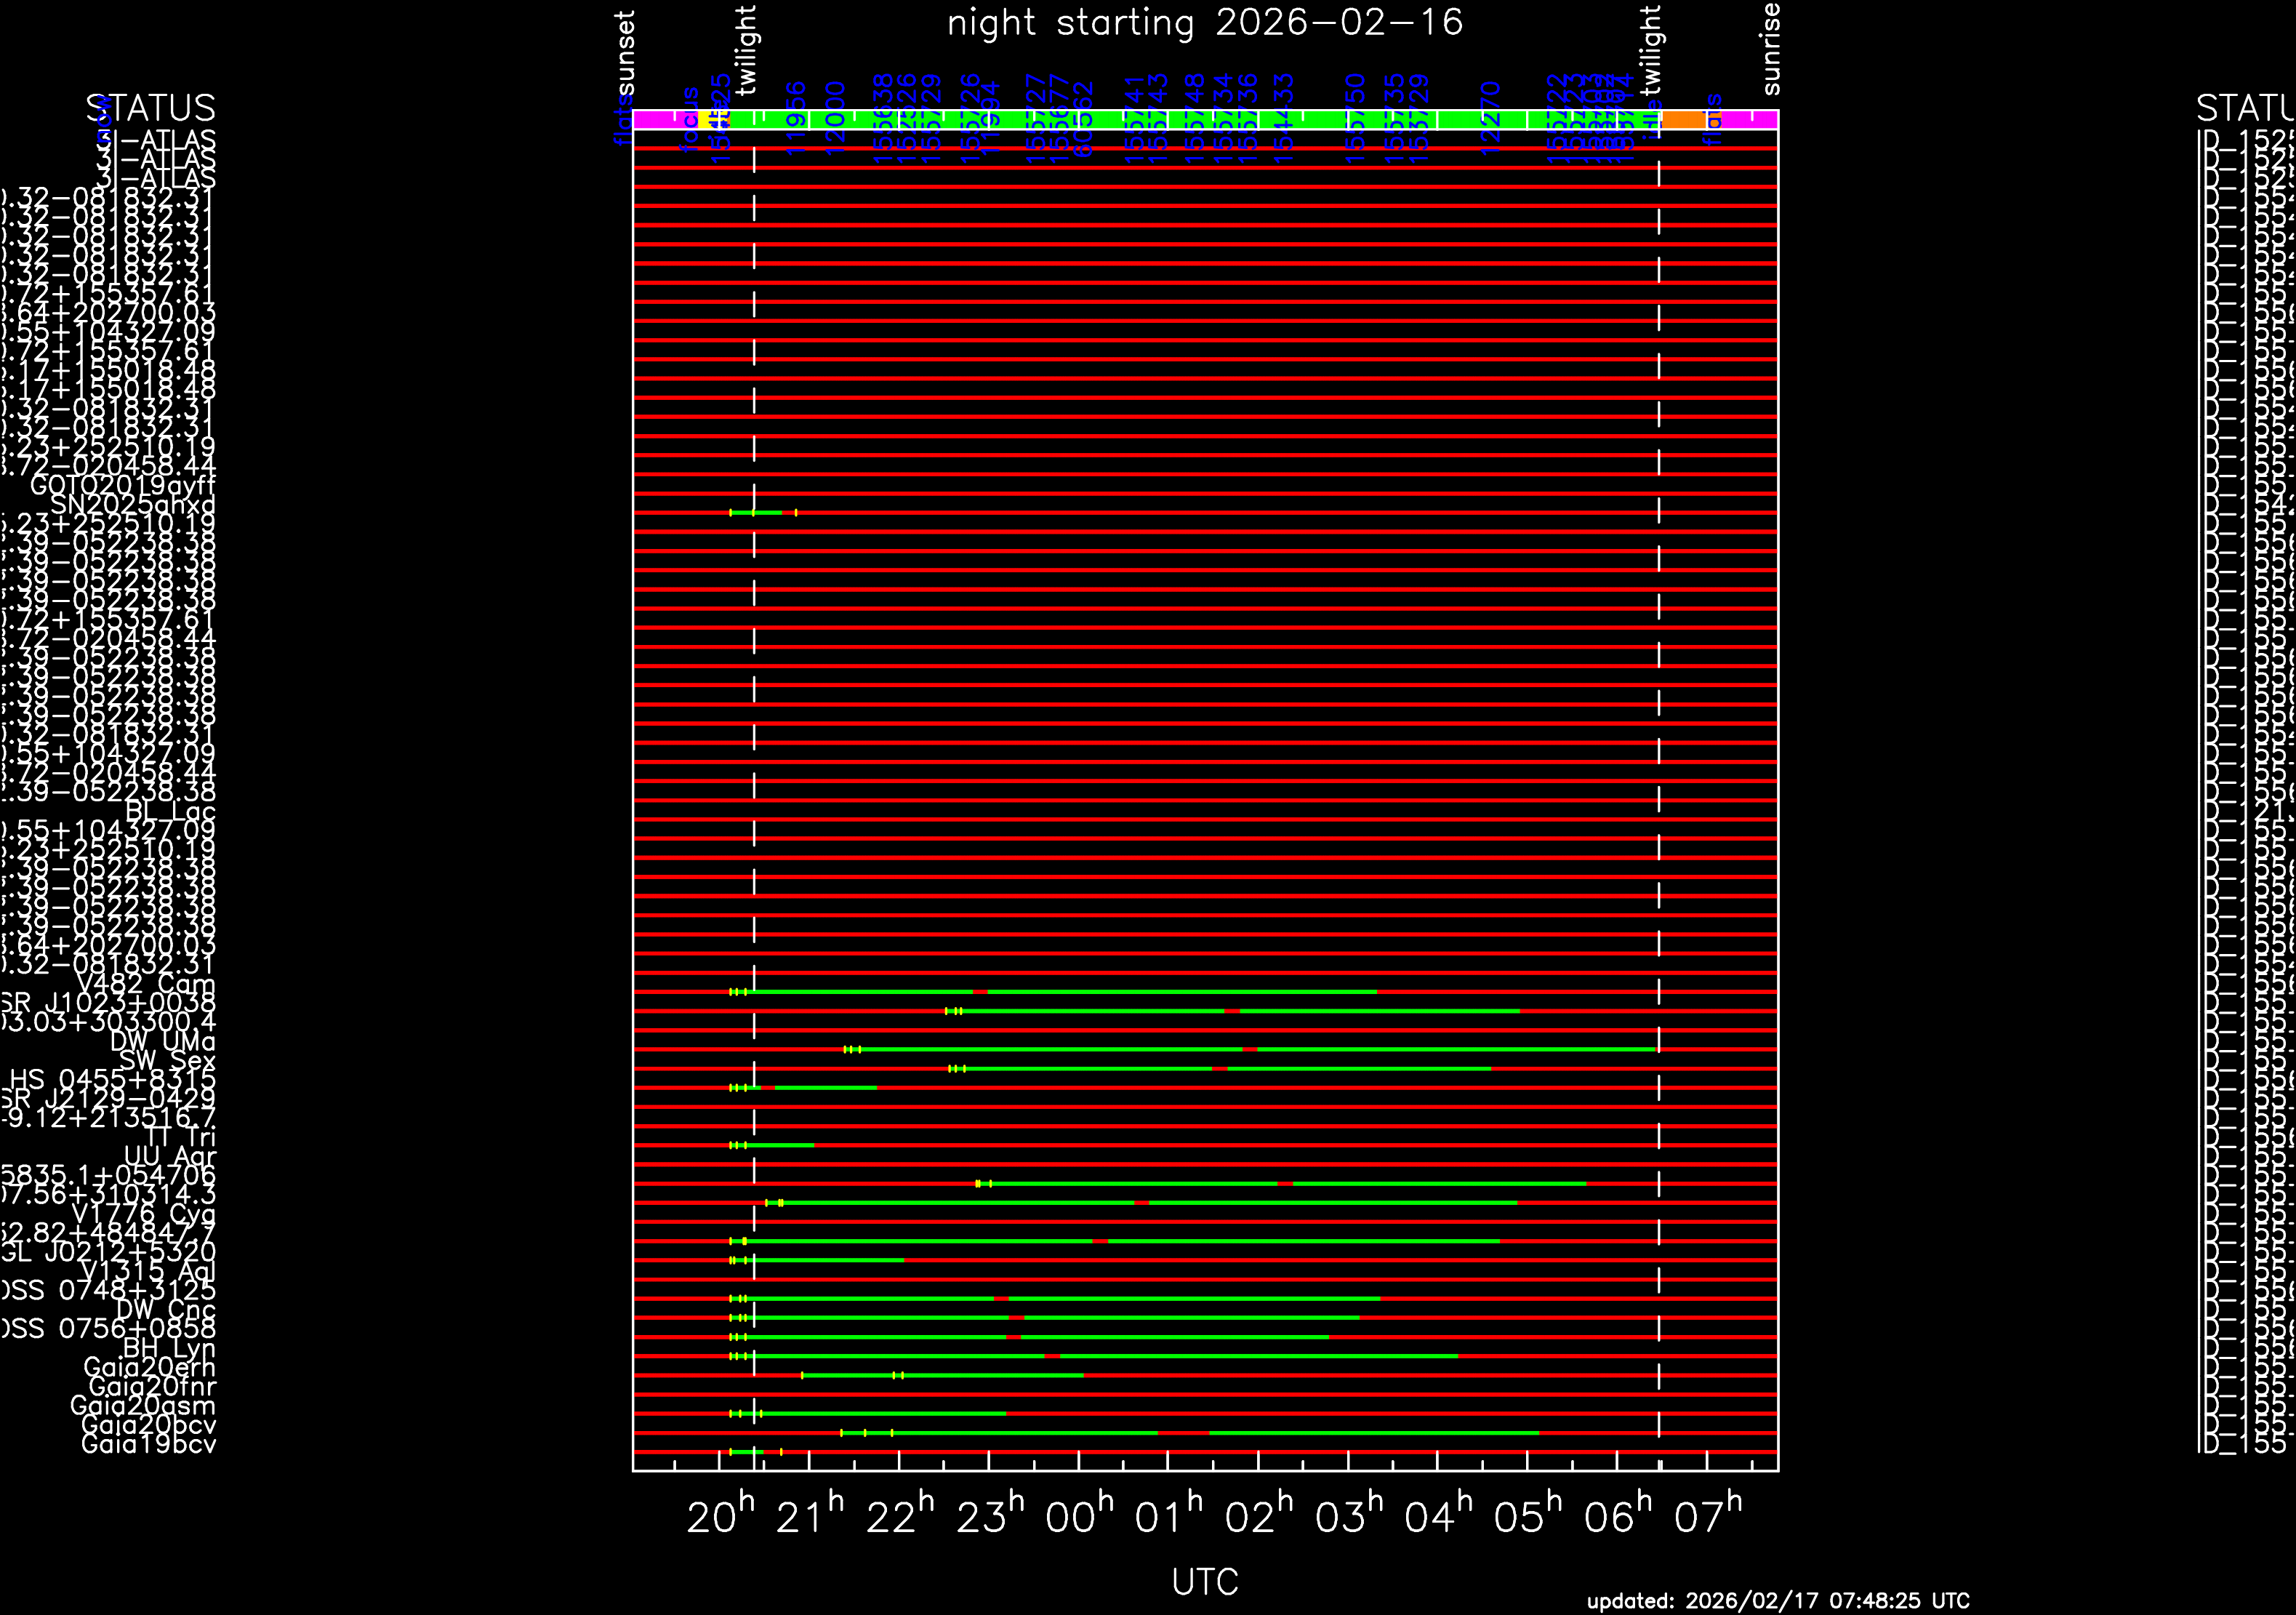The image size is (2296, 1615).
Task: Select the DW UMa target label
Action: pyautogui.click(x=163, y=1042)
